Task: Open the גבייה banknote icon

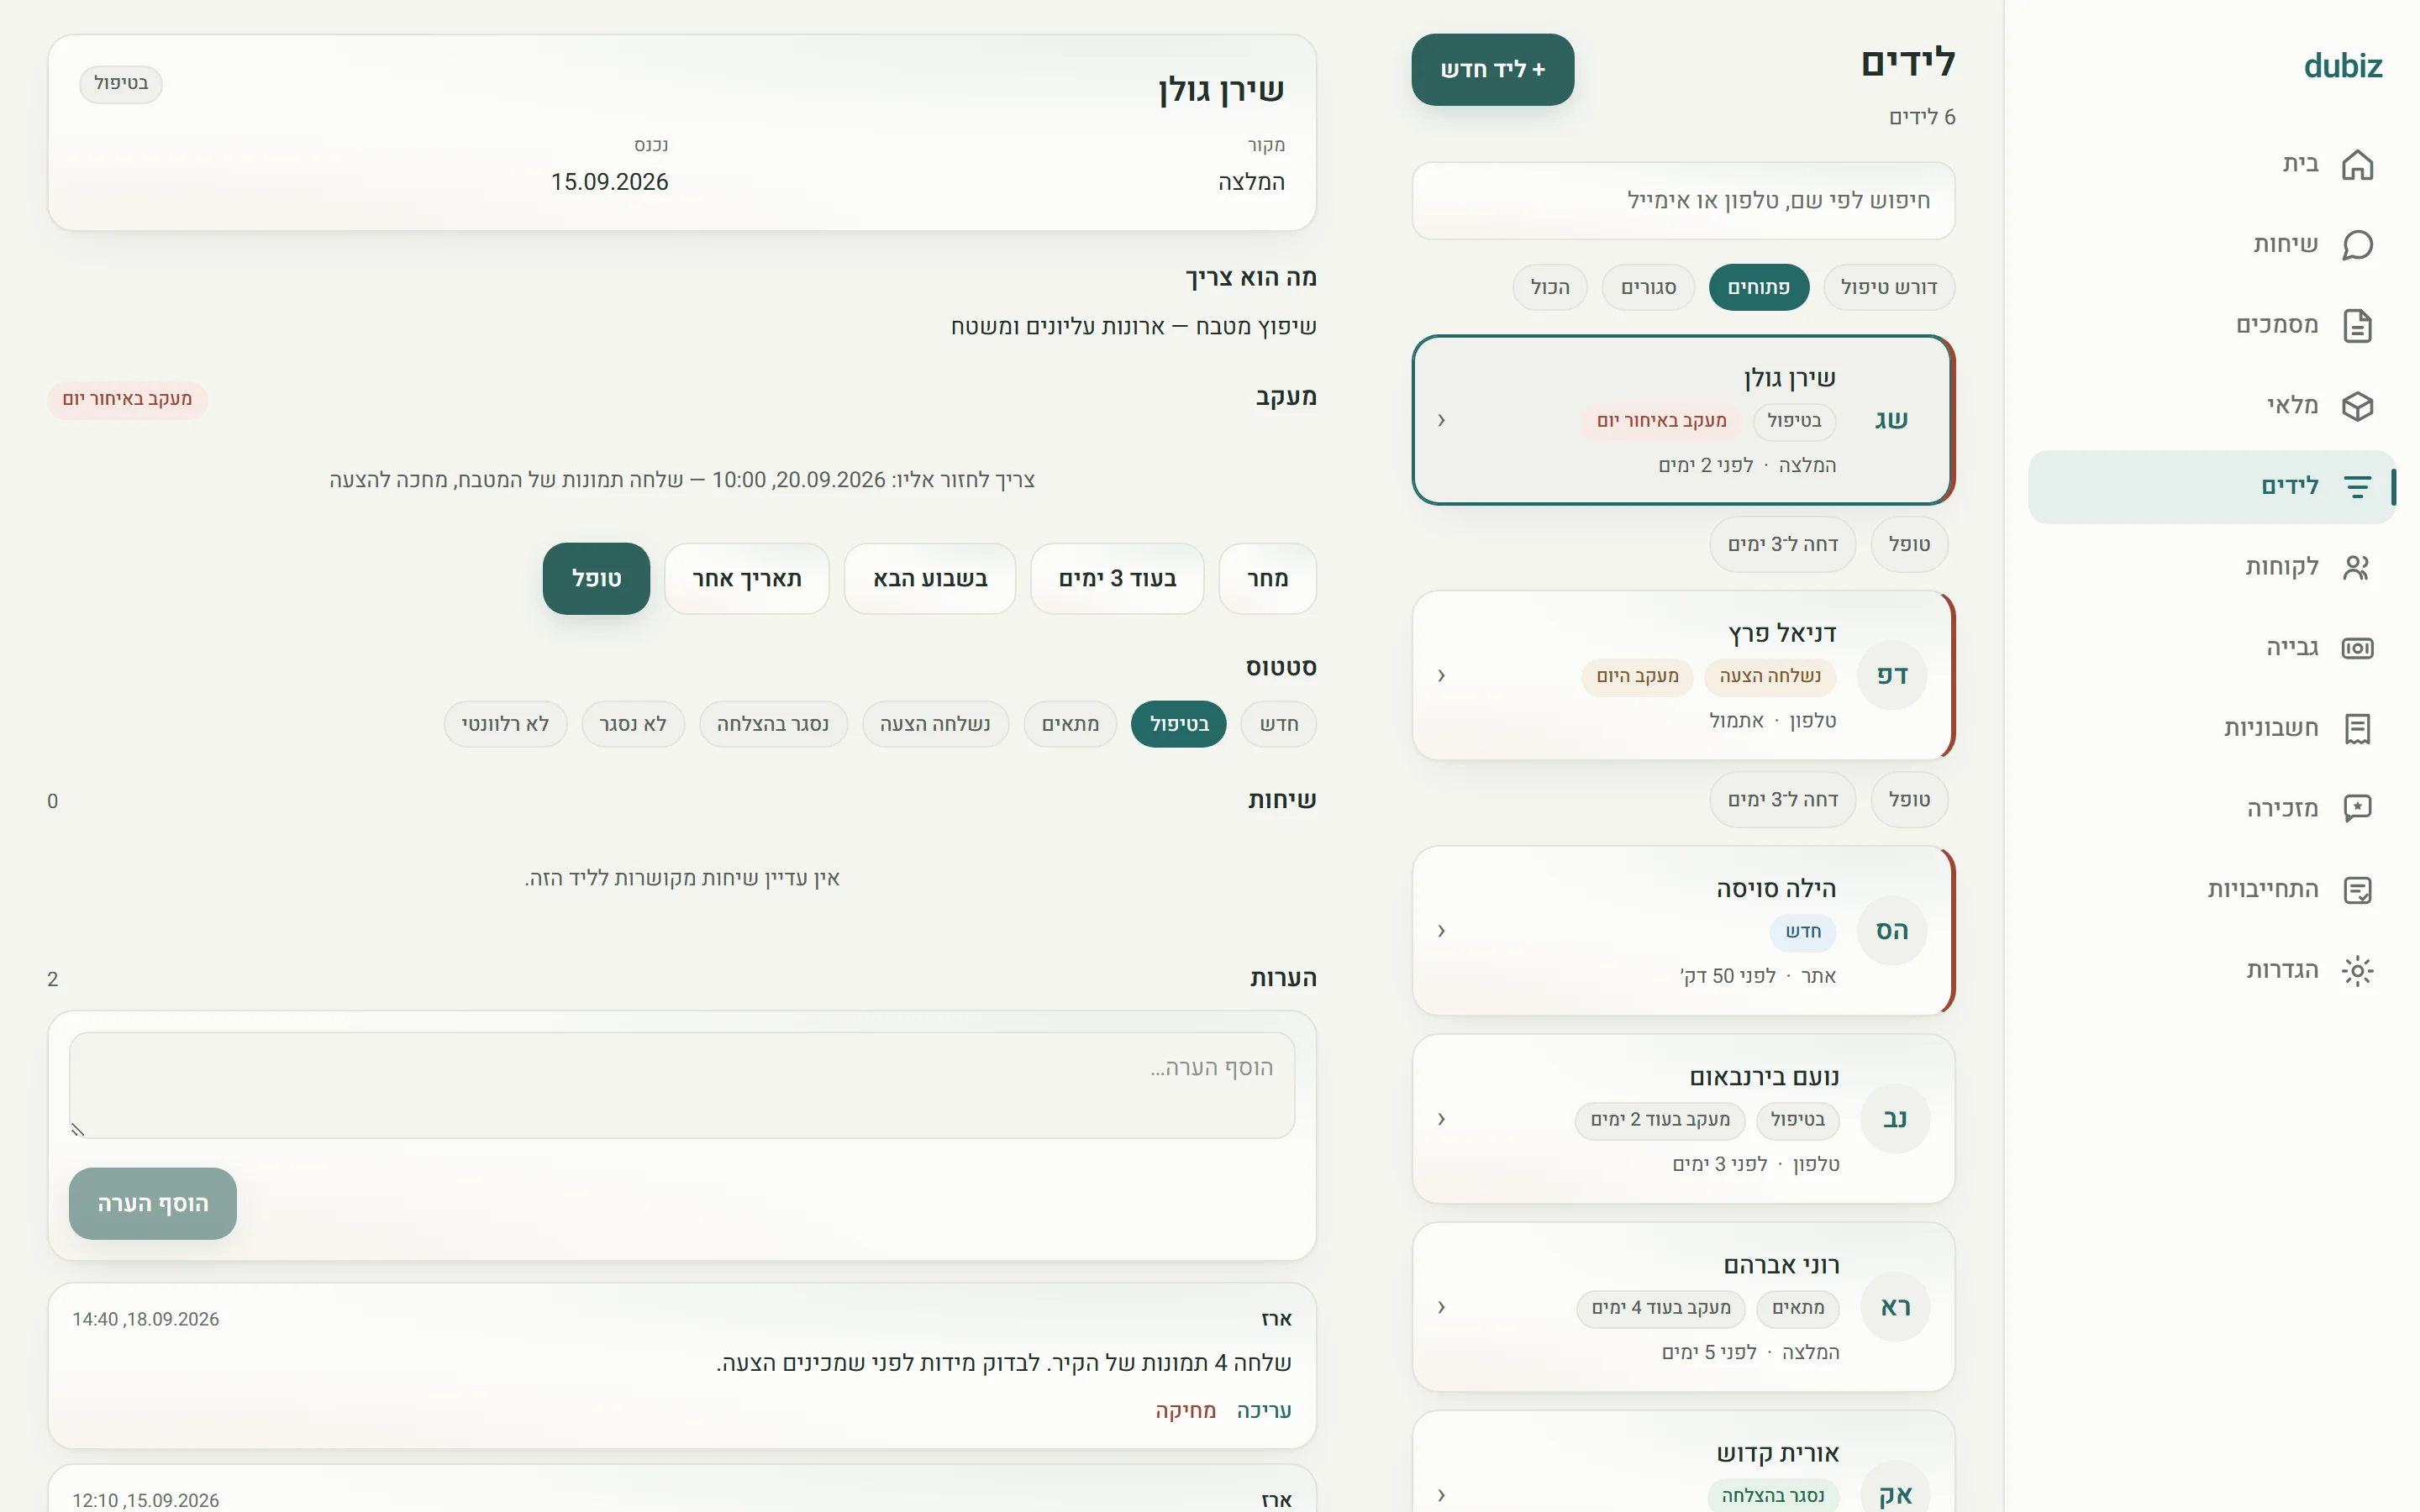Action: (x=2357, y=648)
